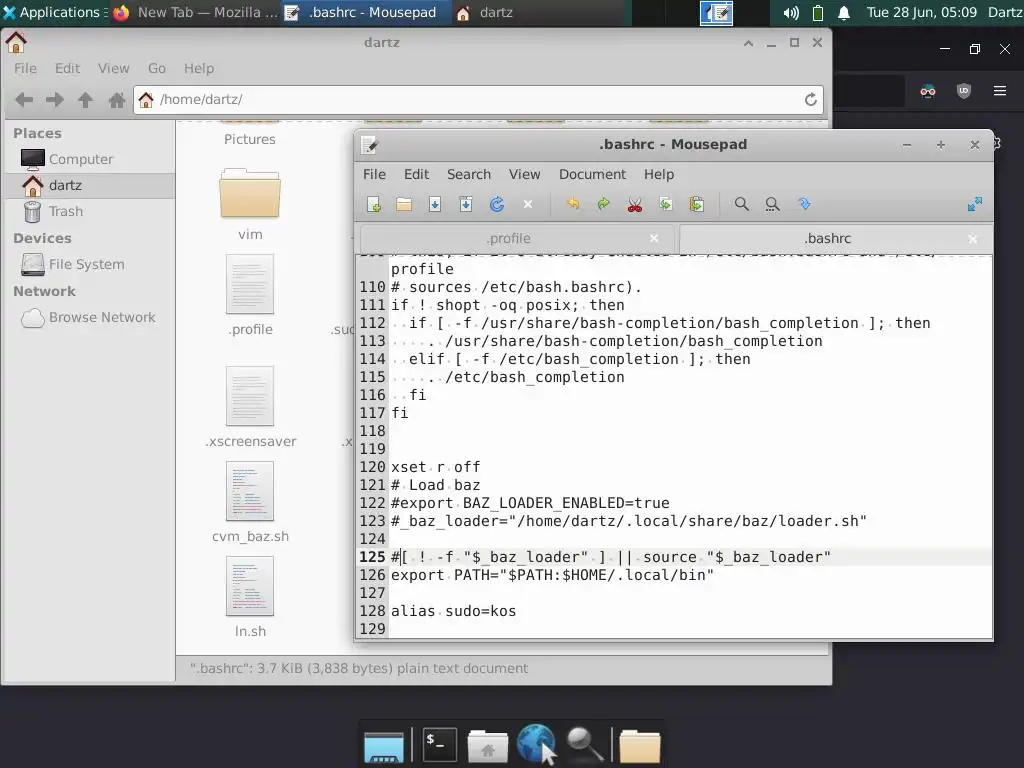
Task: Close the .profile tab
Action: coord(654,238)
